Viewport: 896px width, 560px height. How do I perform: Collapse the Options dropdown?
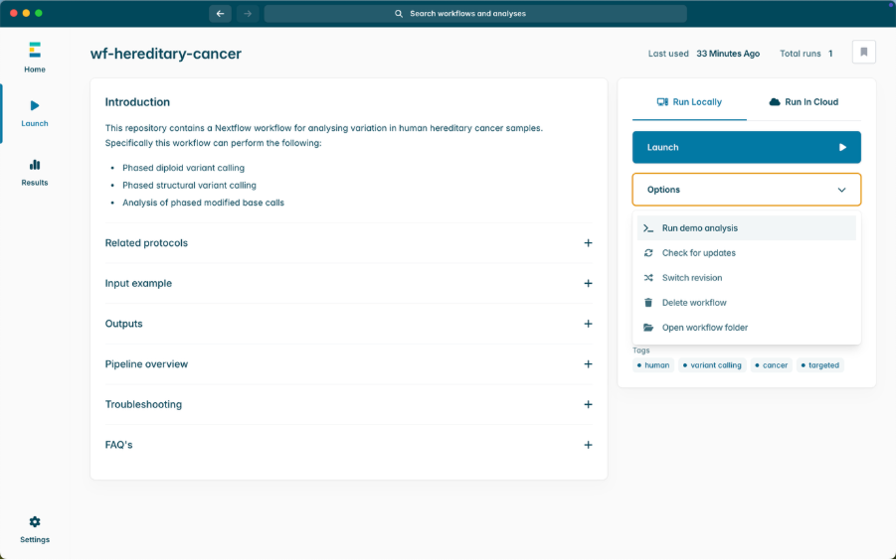coord(746,190)
